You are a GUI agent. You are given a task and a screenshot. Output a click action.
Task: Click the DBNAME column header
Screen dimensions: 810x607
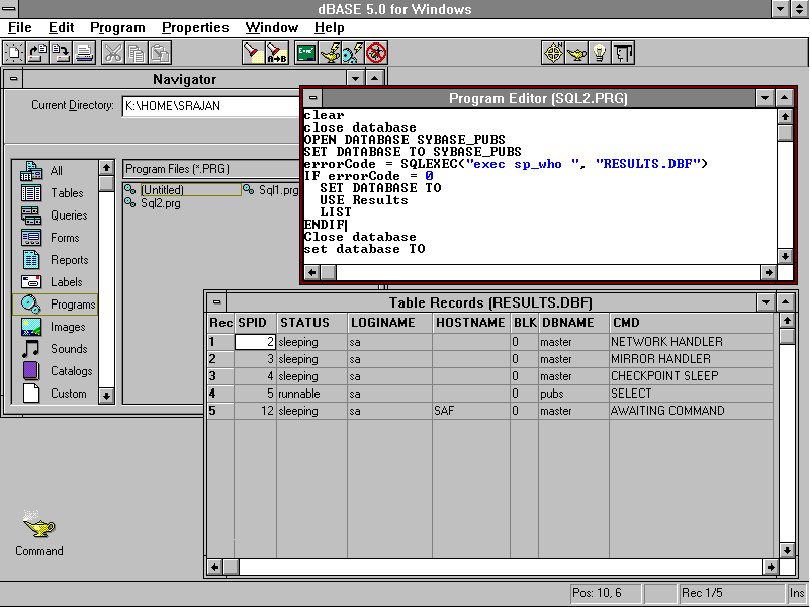pos(573,322)
